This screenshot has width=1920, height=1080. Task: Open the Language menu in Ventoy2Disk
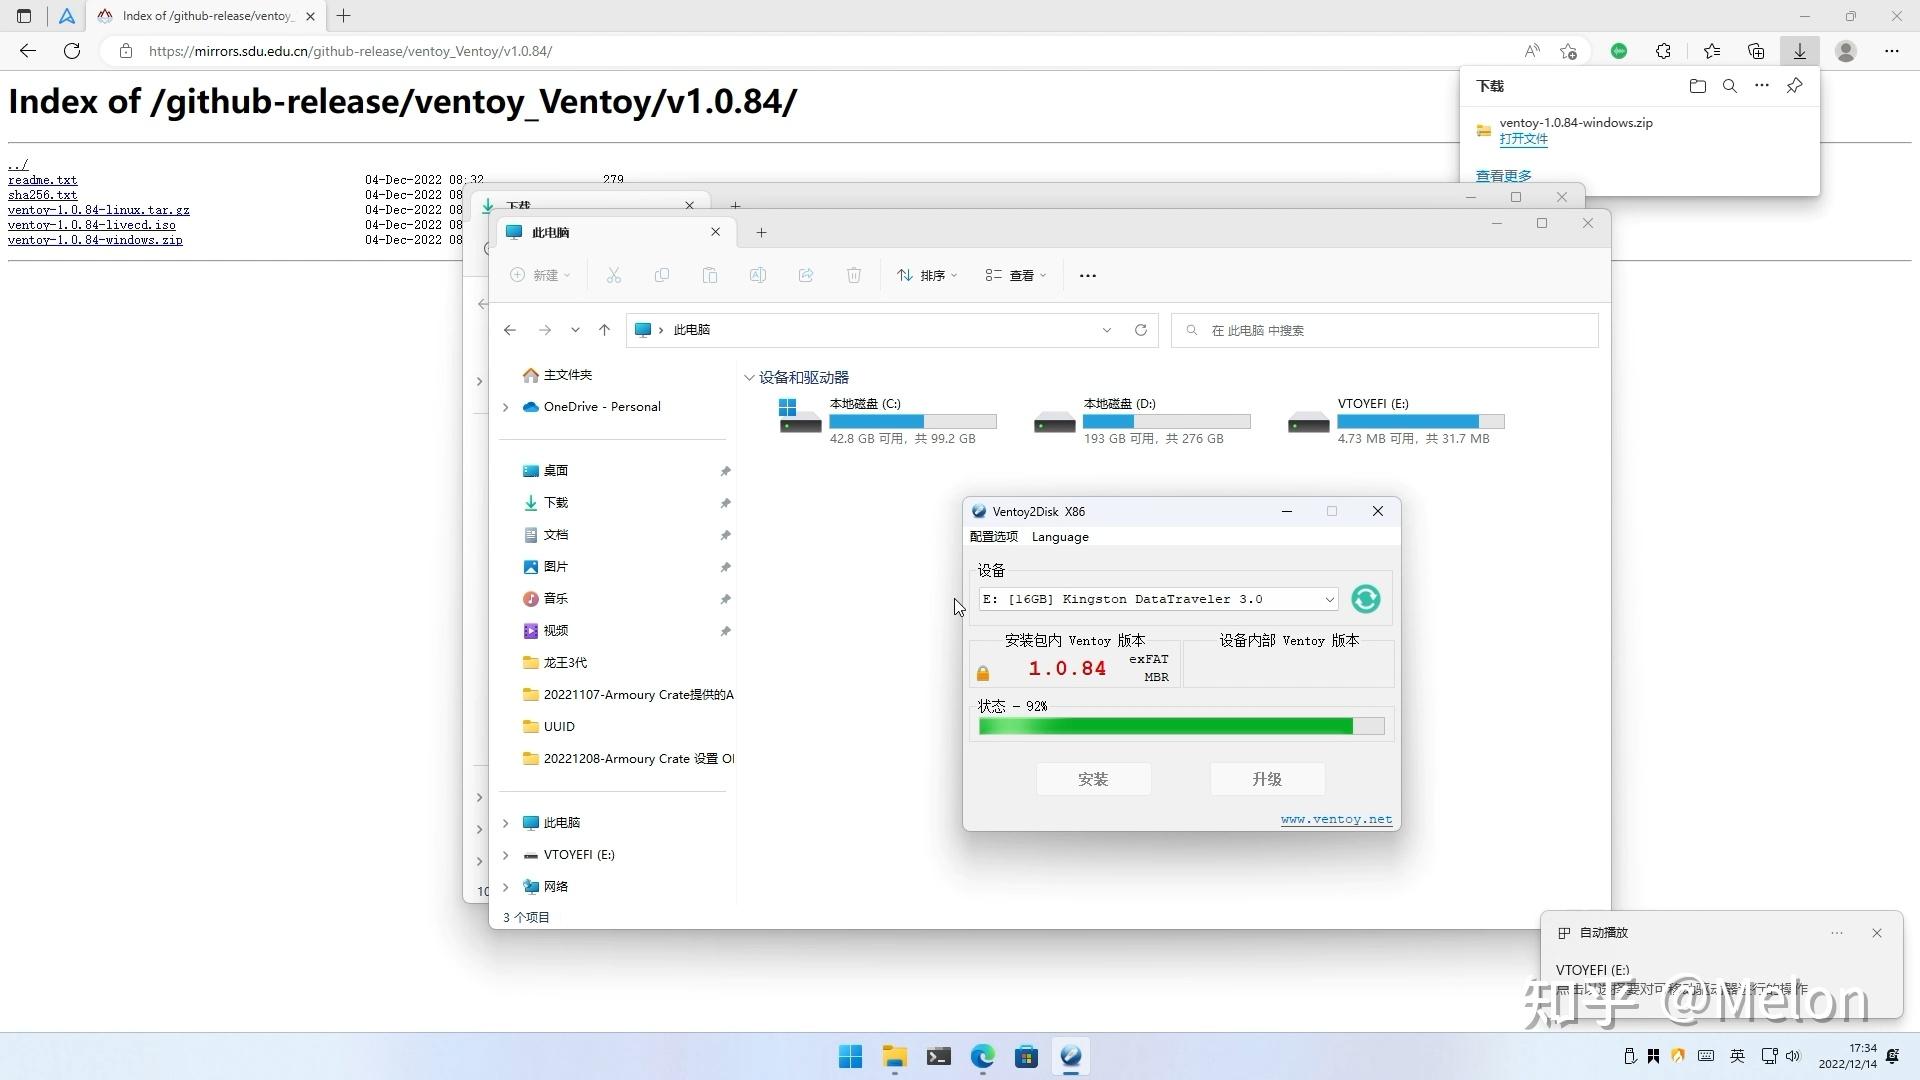[x=1059, y=537]
